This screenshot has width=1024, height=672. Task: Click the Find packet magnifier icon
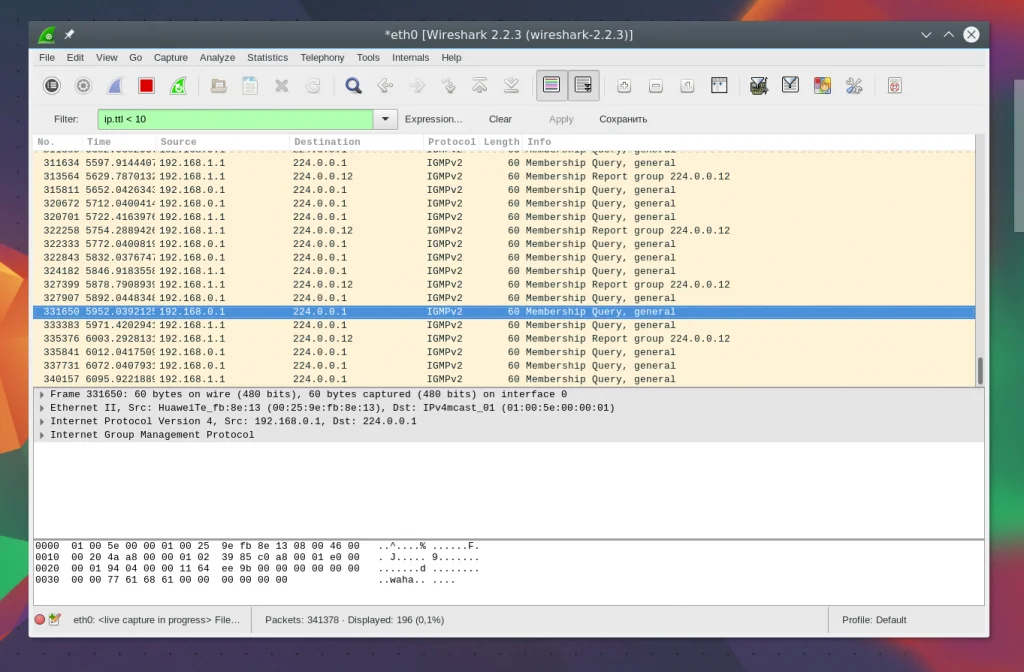pos(353,86)
